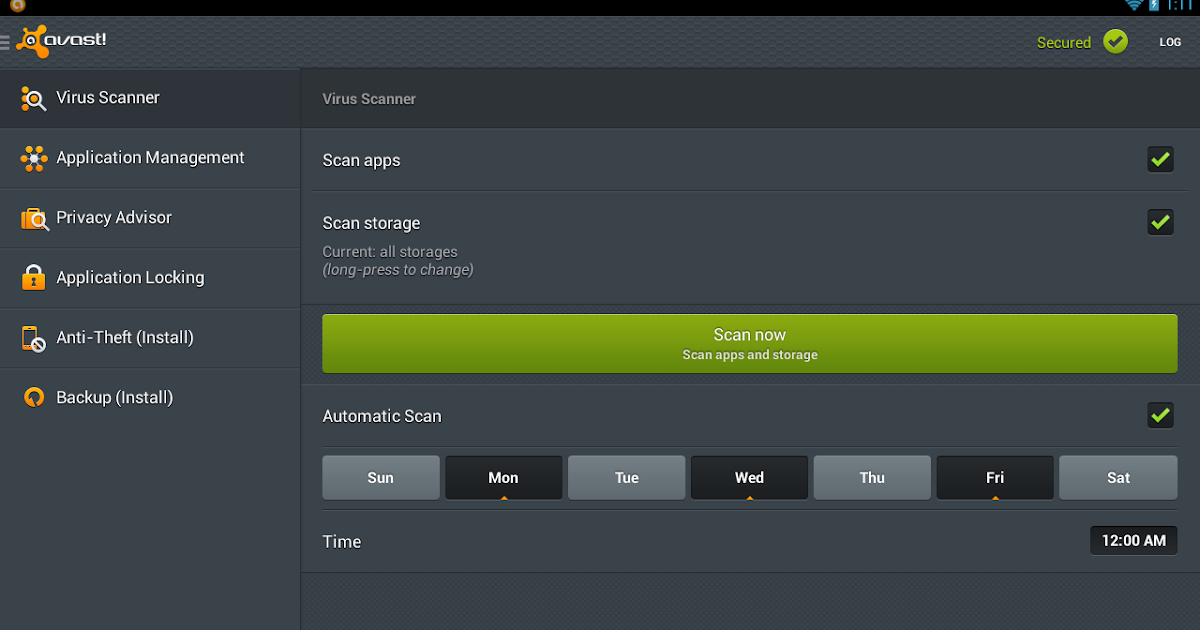Click the avast! logo in header

62,42
